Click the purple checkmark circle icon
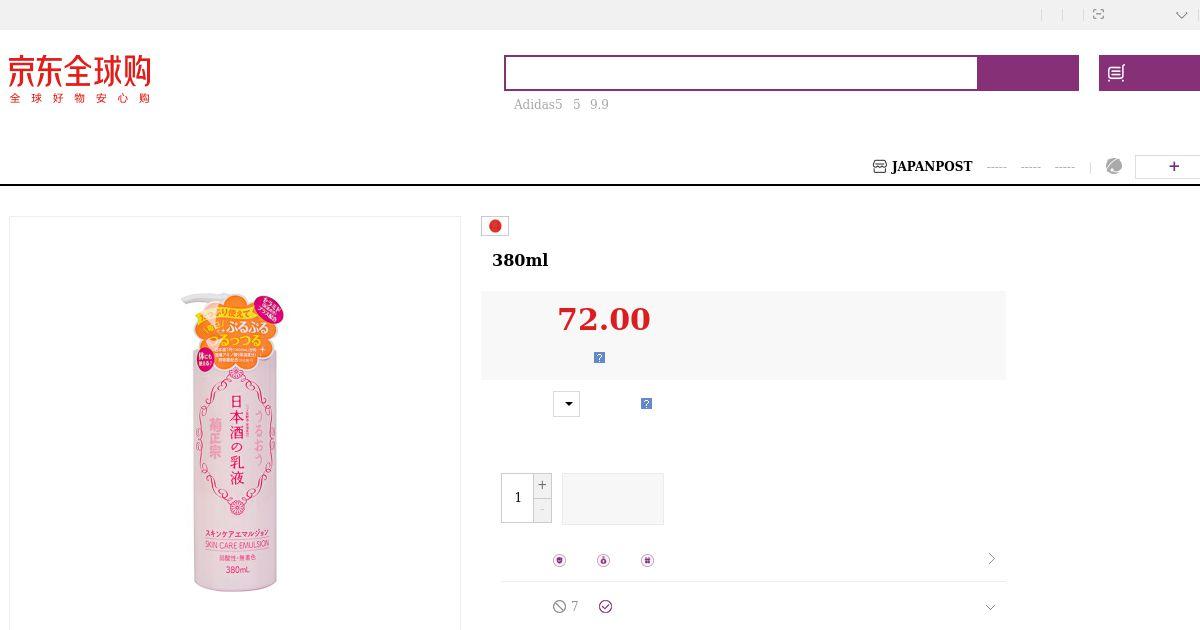Screen dimensions: 1200x630 pos(605,607)
